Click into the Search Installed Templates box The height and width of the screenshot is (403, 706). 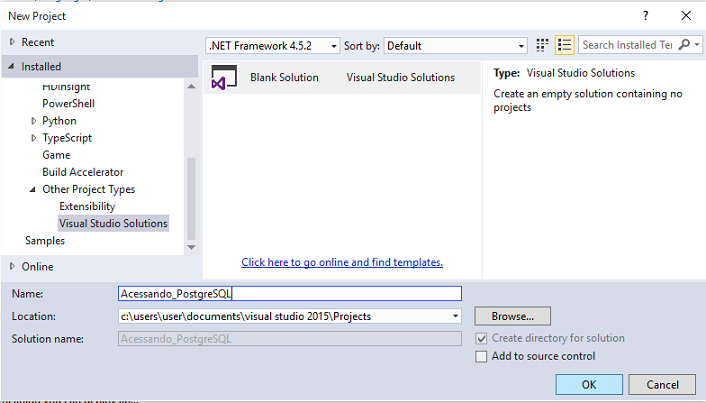click(x=628, y=45)
